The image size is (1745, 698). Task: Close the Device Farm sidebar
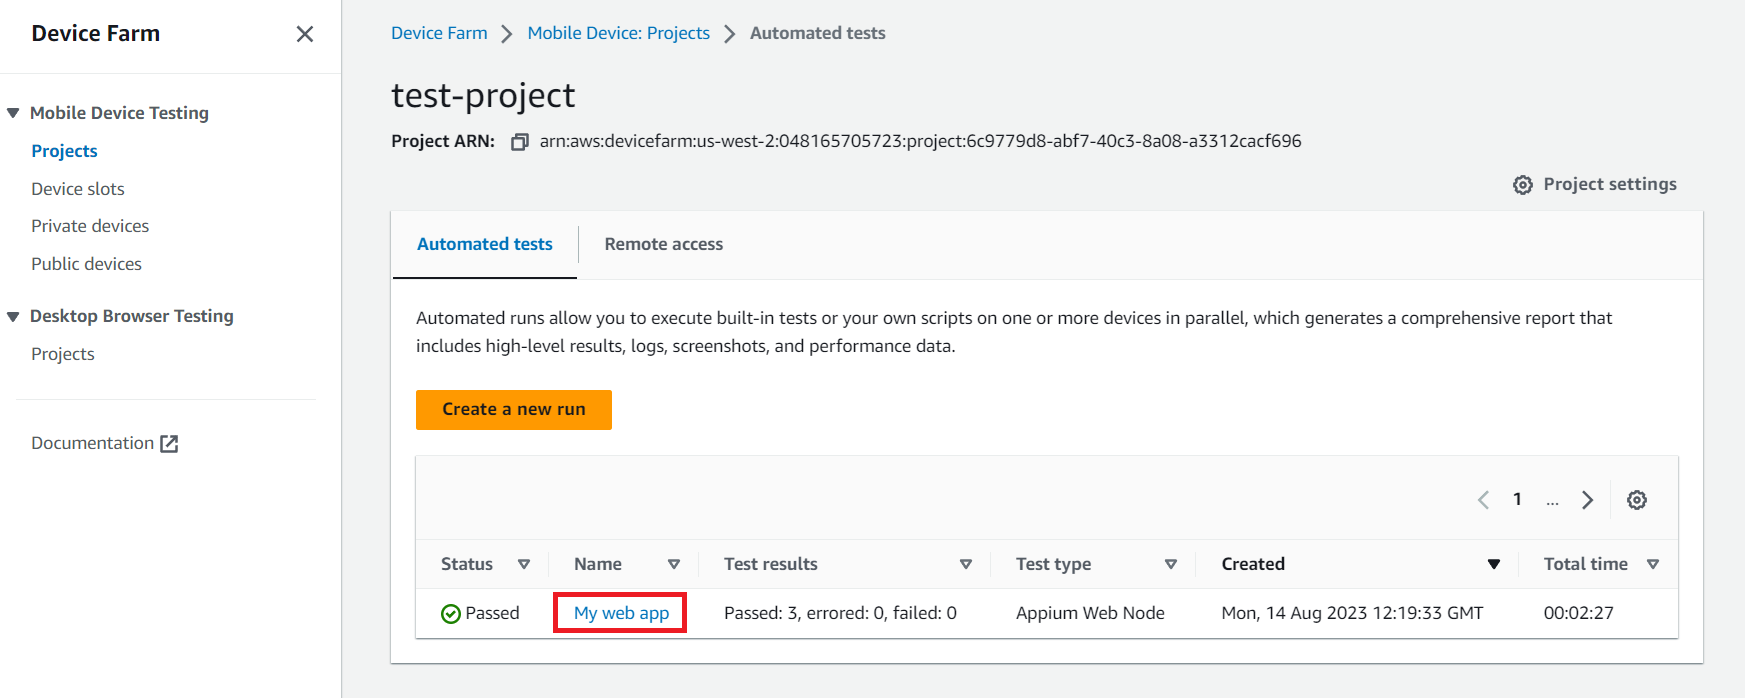point(305,34)
